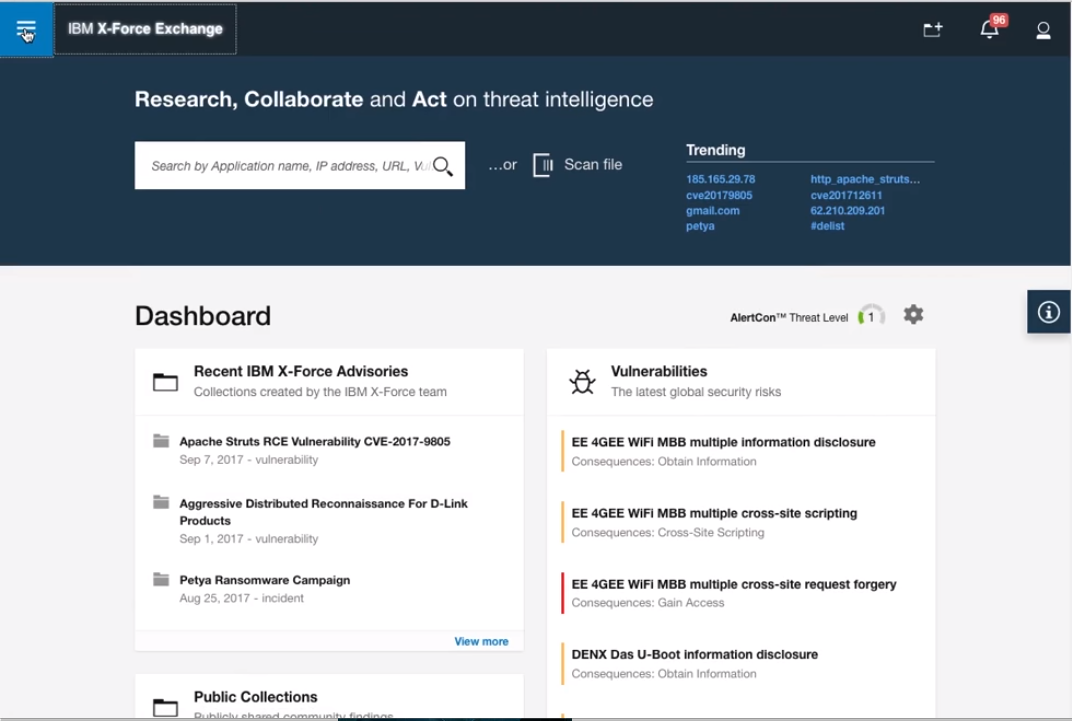Click the Vulnerabilities bug icon
1072x721 pixels.
tap(582, 381)
